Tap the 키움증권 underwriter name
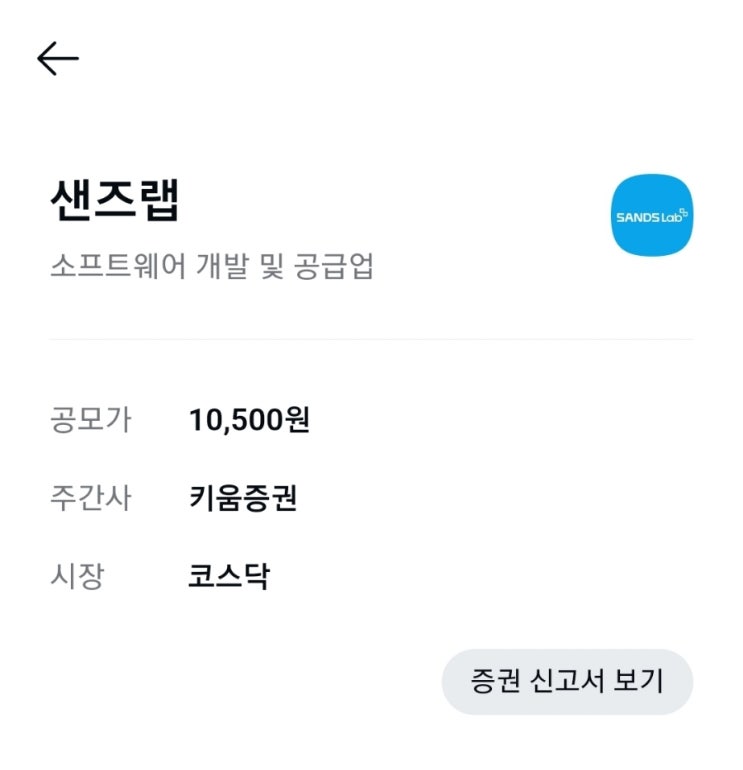Image resolution: width=743 pixels, height=770 pixels. [243, 497]
